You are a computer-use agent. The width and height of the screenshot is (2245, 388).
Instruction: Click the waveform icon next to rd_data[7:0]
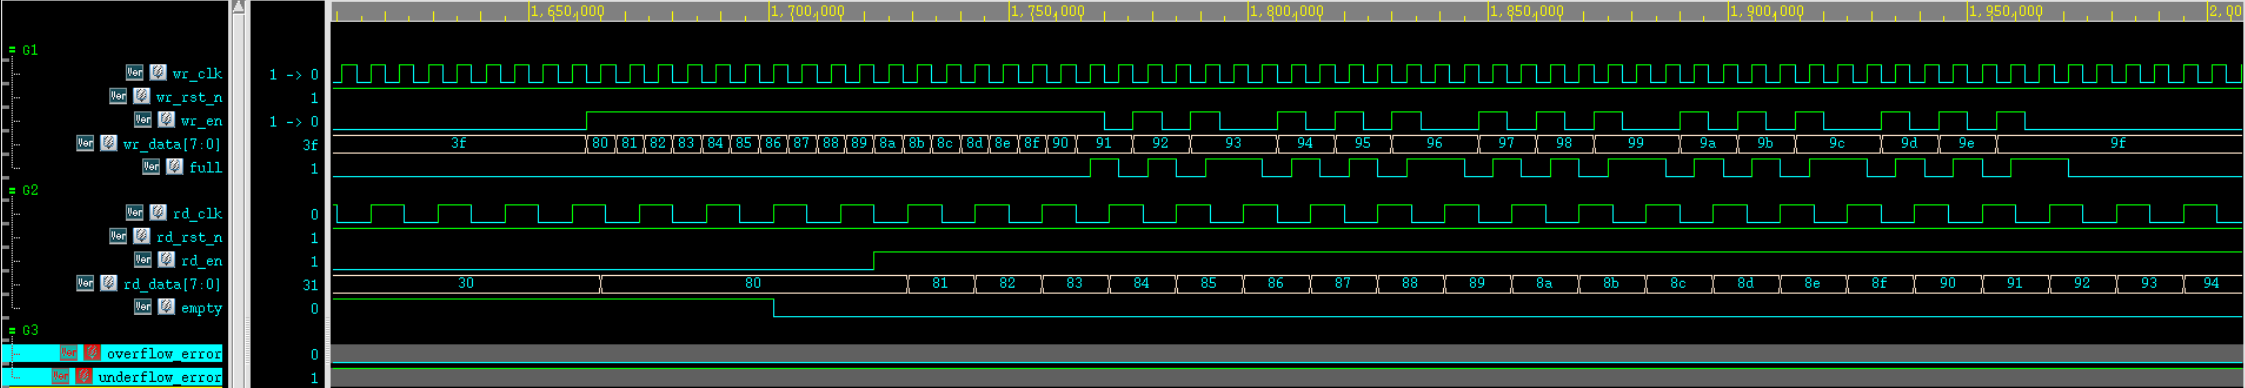tap(109, 283)
